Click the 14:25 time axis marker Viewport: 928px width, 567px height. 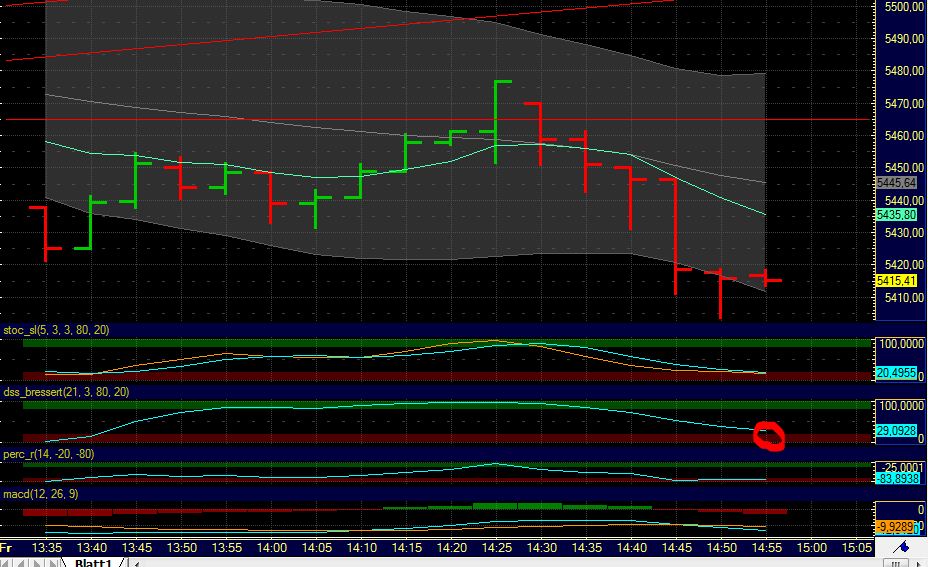[x=497, y=548]
